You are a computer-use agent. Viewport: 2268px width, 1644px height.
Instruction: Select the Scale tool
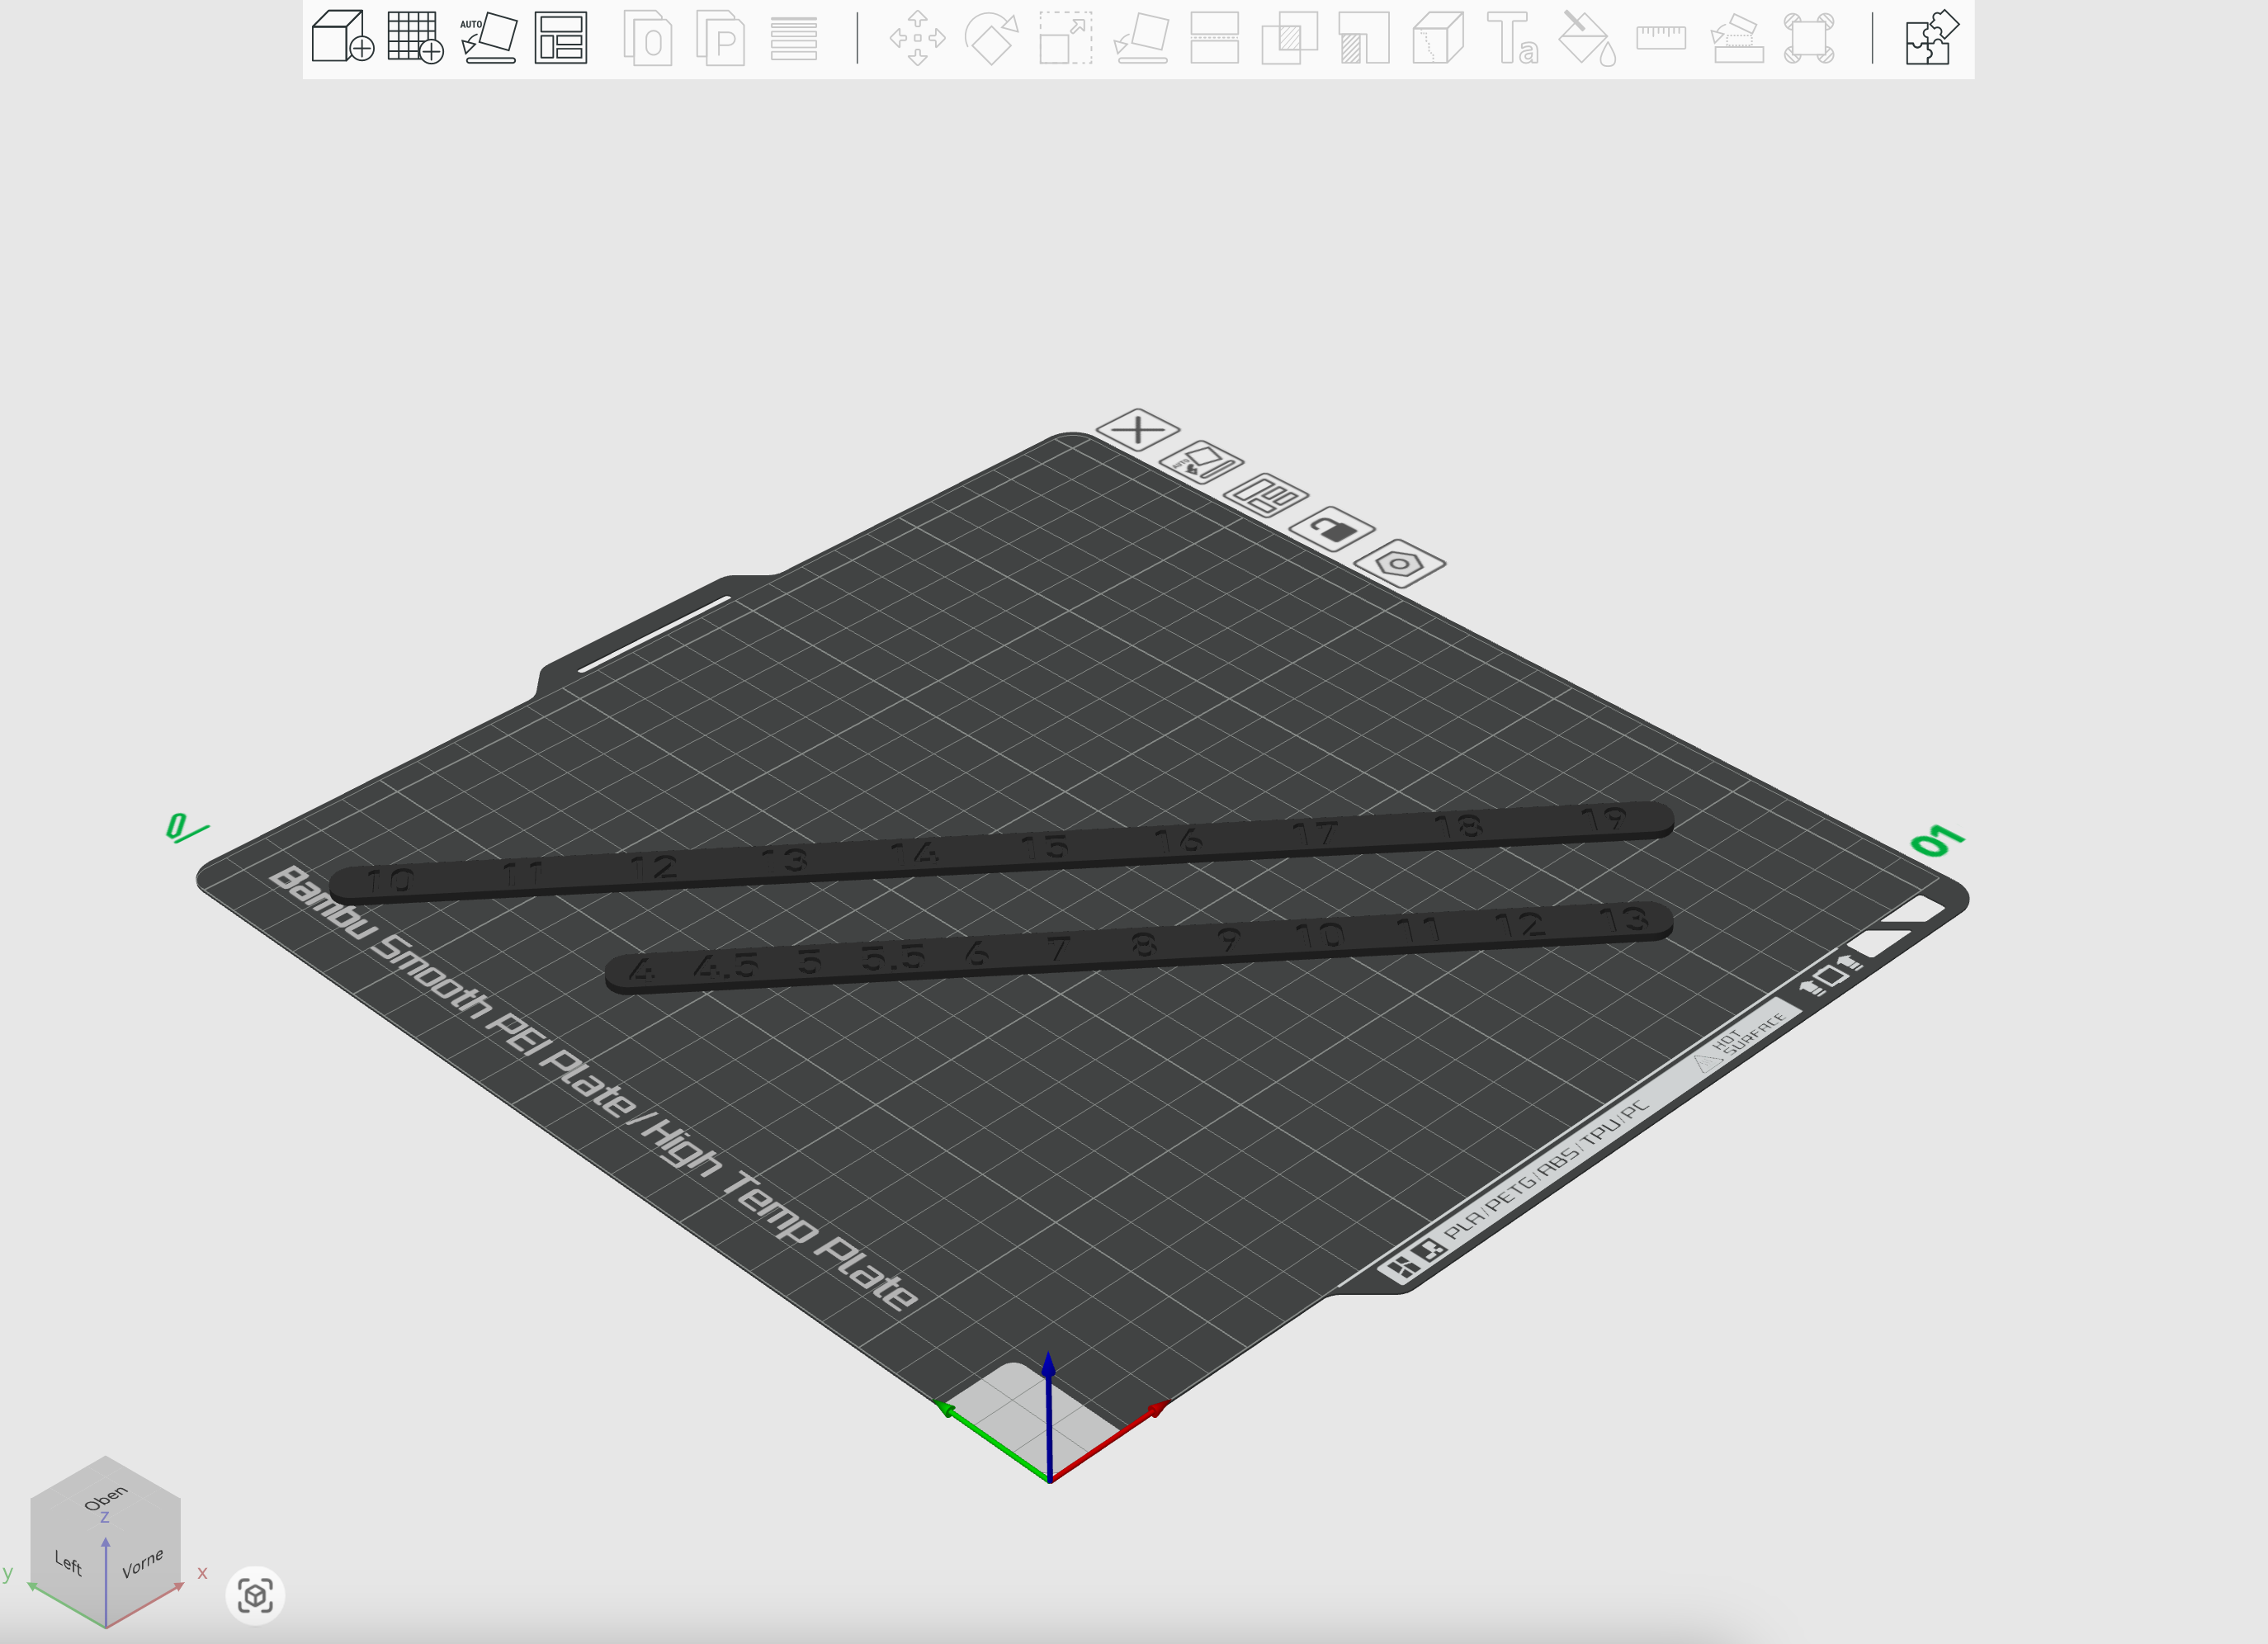tap(1065, 38)
